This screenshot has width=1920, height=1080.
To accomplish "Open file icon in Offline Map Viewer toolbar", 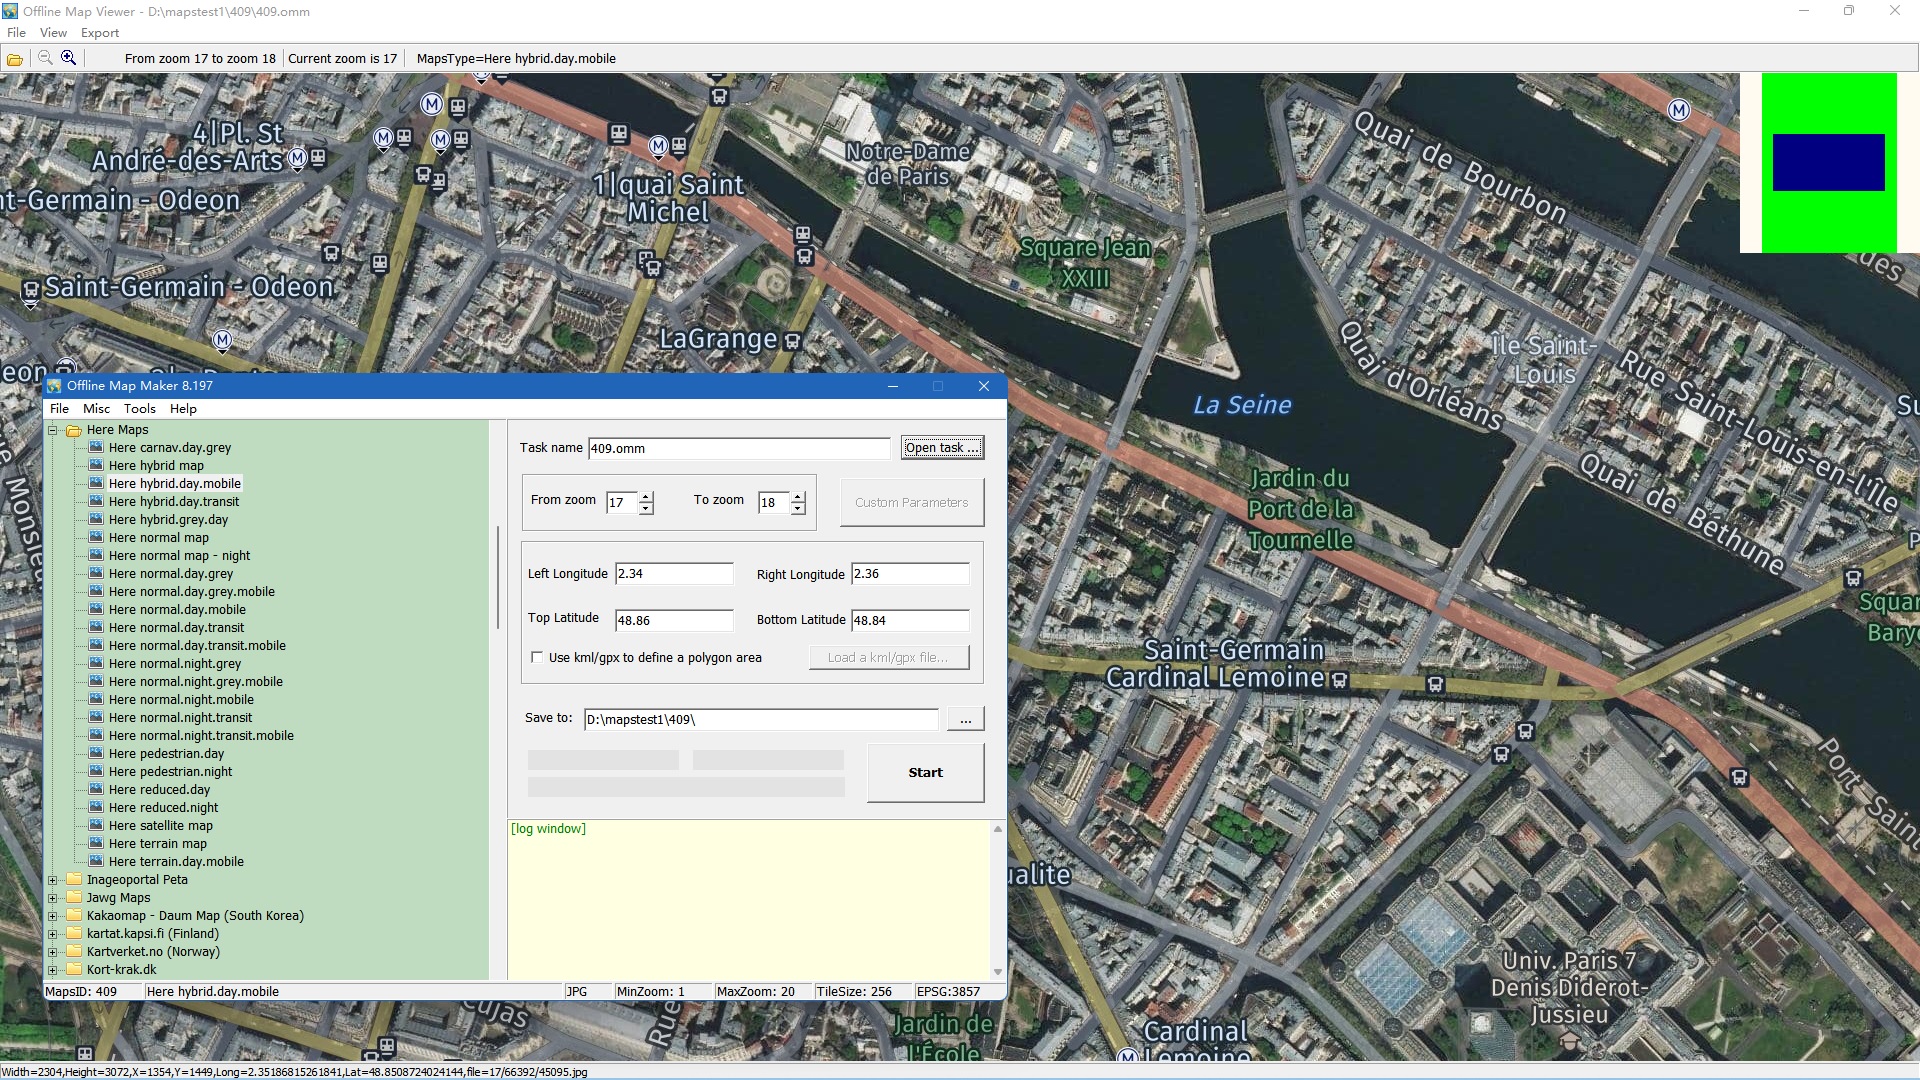I will pos(15,59).
